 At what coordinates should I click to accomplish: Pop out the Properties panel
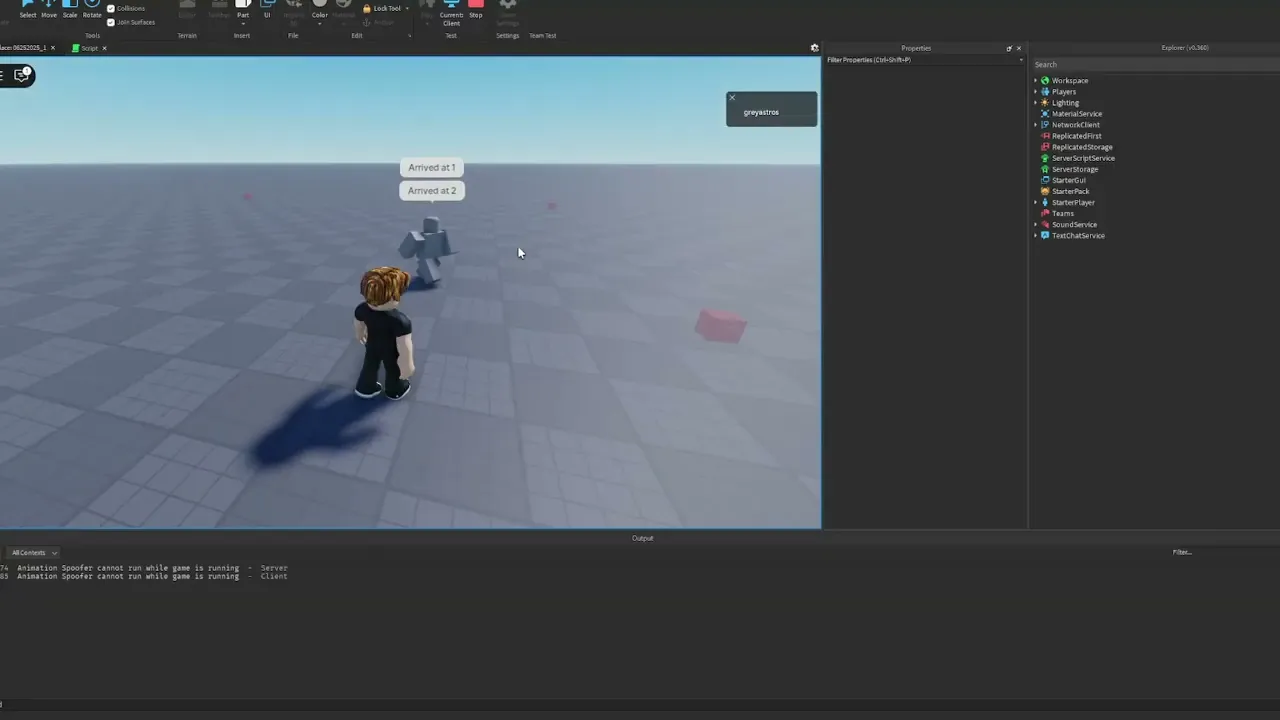pyautogui.click(x=1009, y=48)
